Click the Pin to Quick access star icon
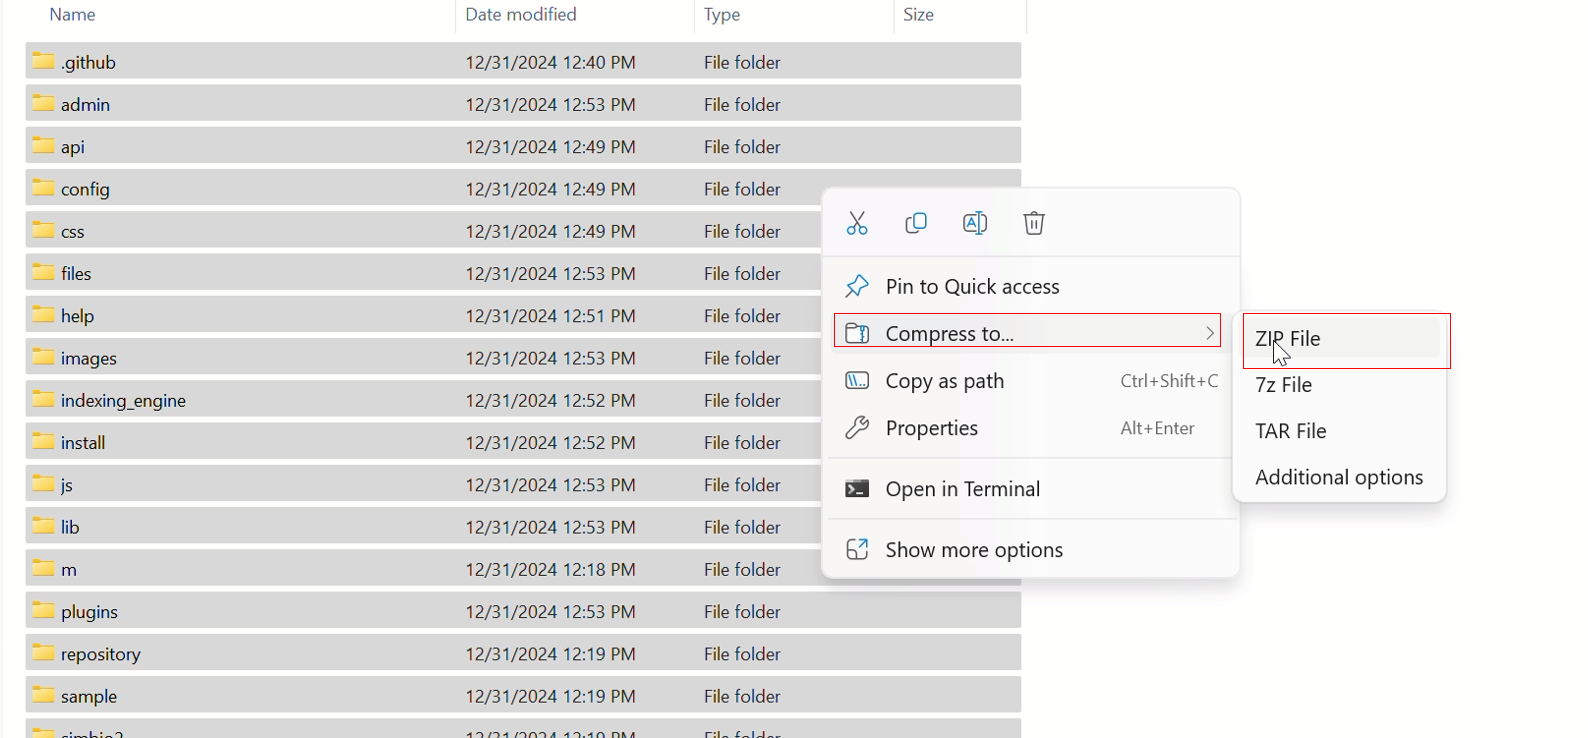This screenshot has width=1588, height=738. [x=857, y=286]
